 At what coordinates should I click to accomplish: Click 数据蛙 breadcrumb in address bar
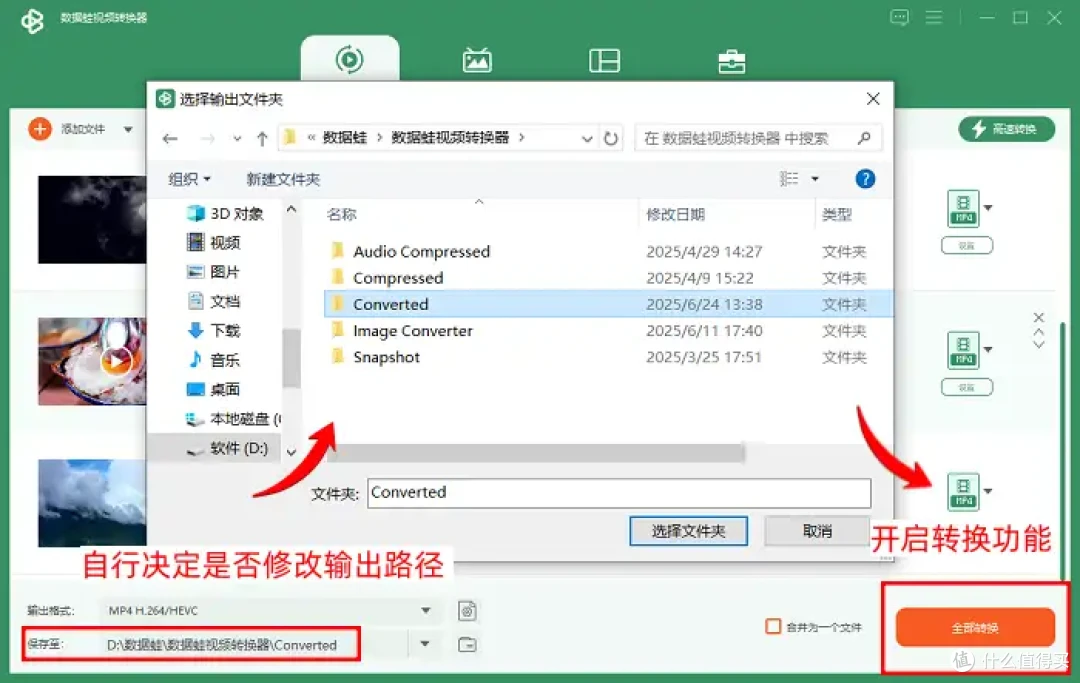[x=344, y=138]
